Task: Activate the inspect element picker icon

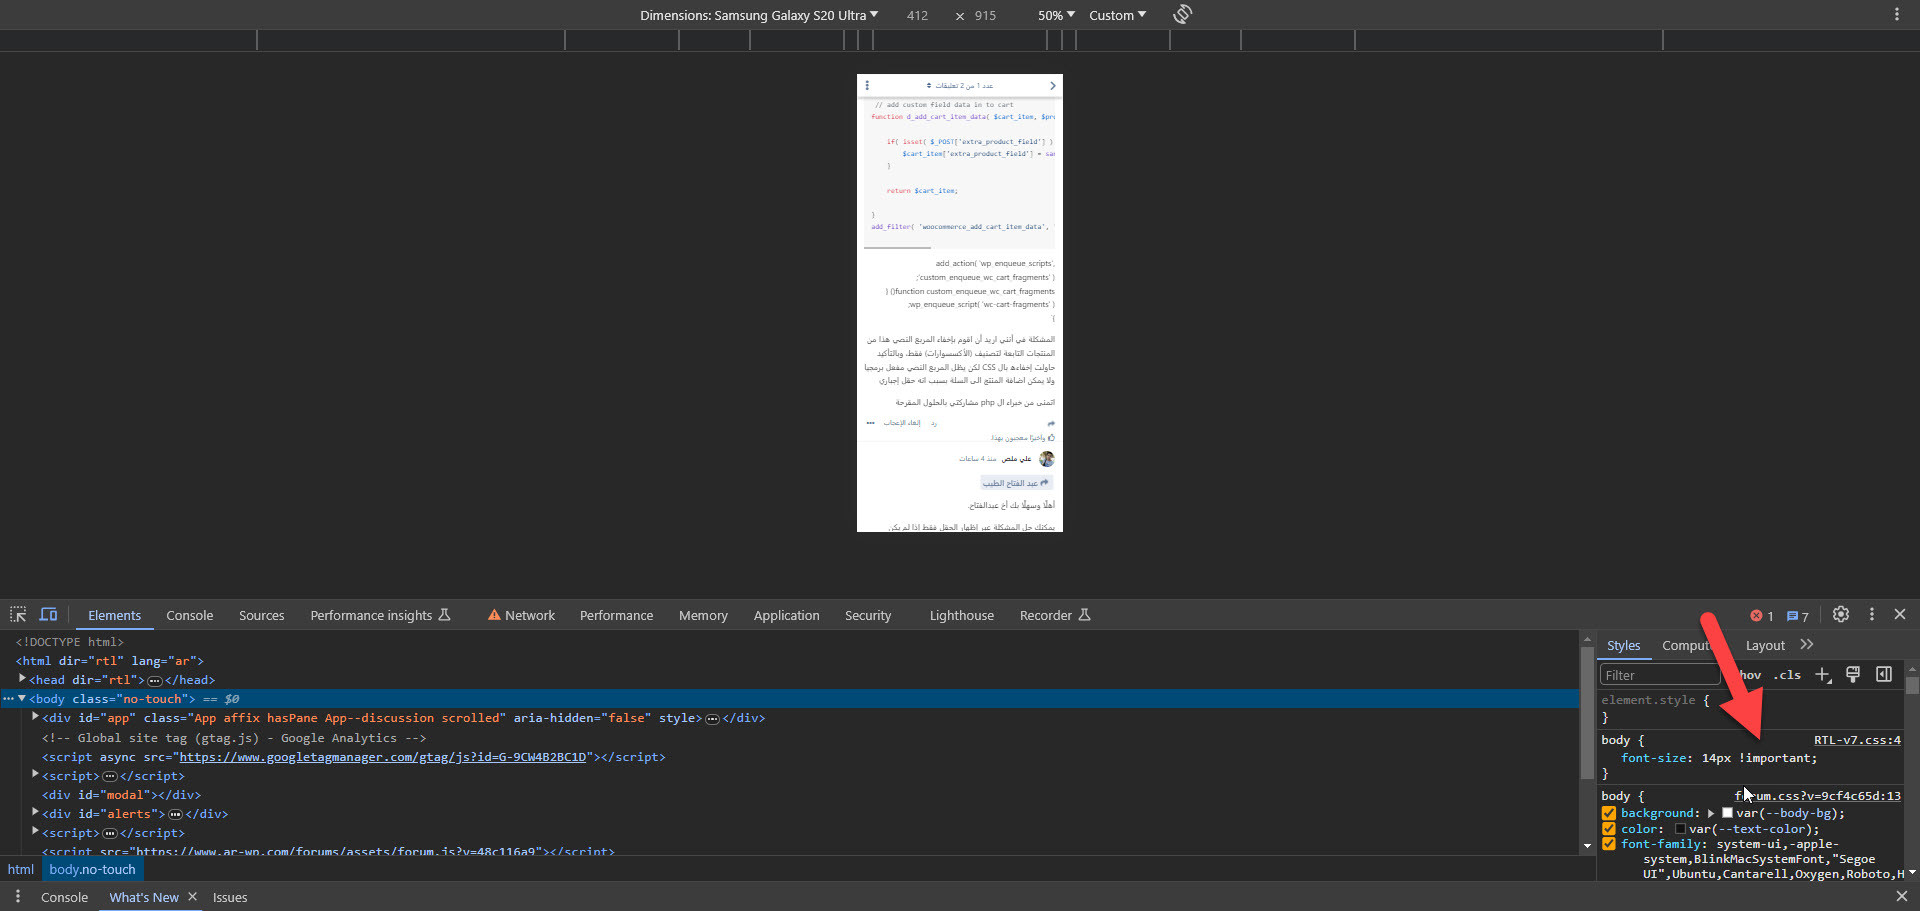Action: tap(18, 615)
